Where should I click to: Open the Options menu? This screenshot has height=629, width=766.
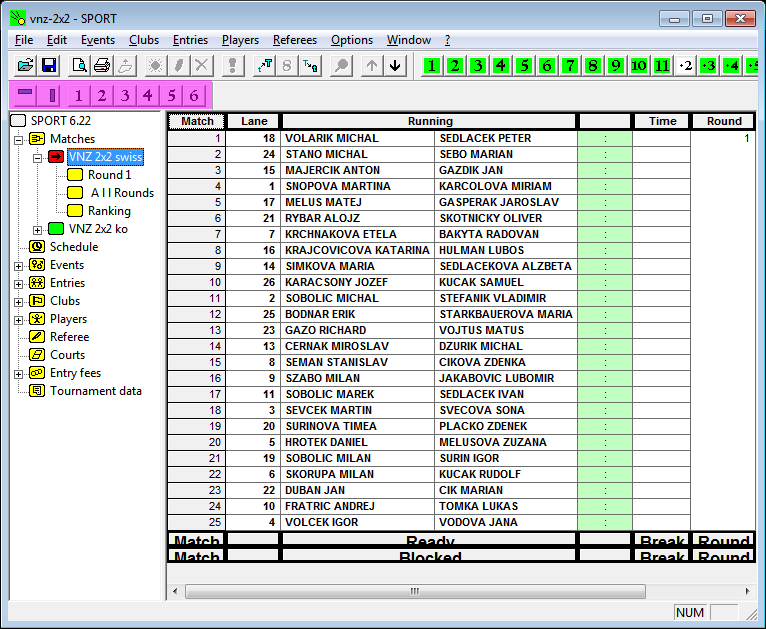(352, 40)
